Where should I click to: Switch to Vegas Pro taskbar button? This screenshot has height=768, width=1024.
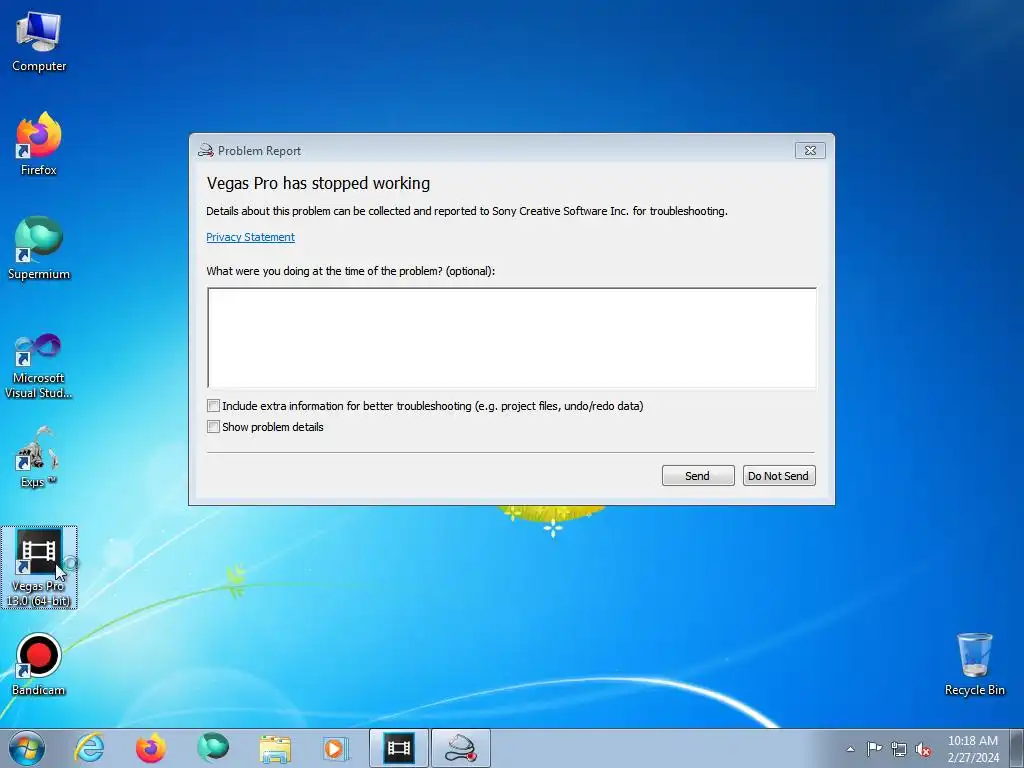(399, 748)
